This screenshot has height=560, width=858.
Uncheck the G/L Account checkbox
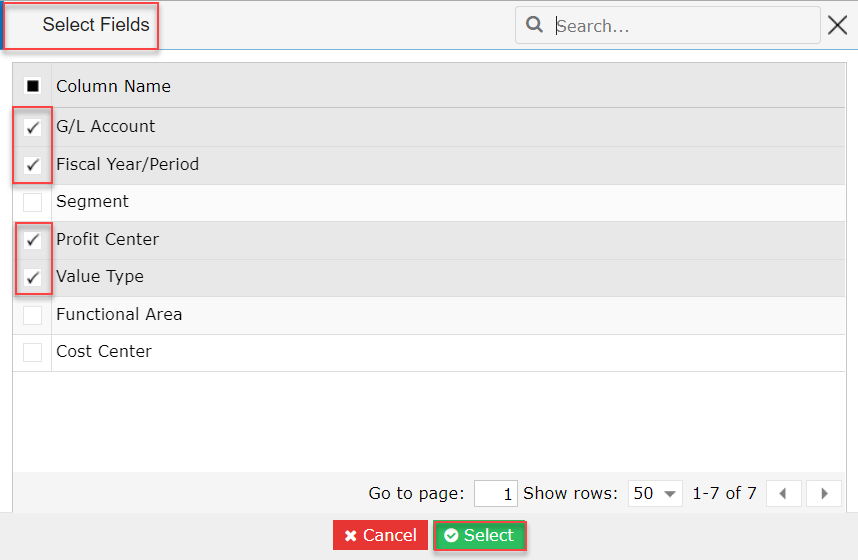33,127
